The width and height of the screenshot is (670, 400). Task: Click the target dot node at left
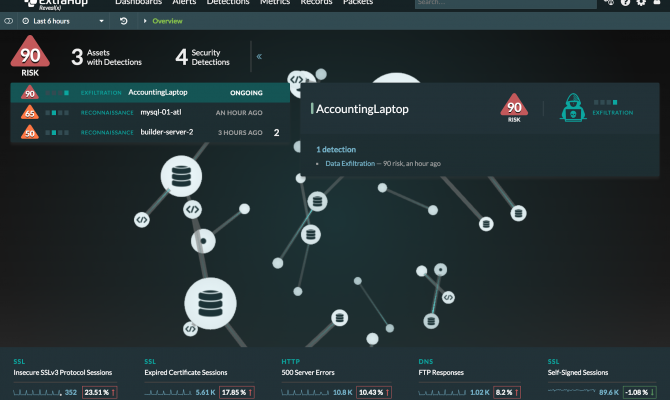coord(203,241)
